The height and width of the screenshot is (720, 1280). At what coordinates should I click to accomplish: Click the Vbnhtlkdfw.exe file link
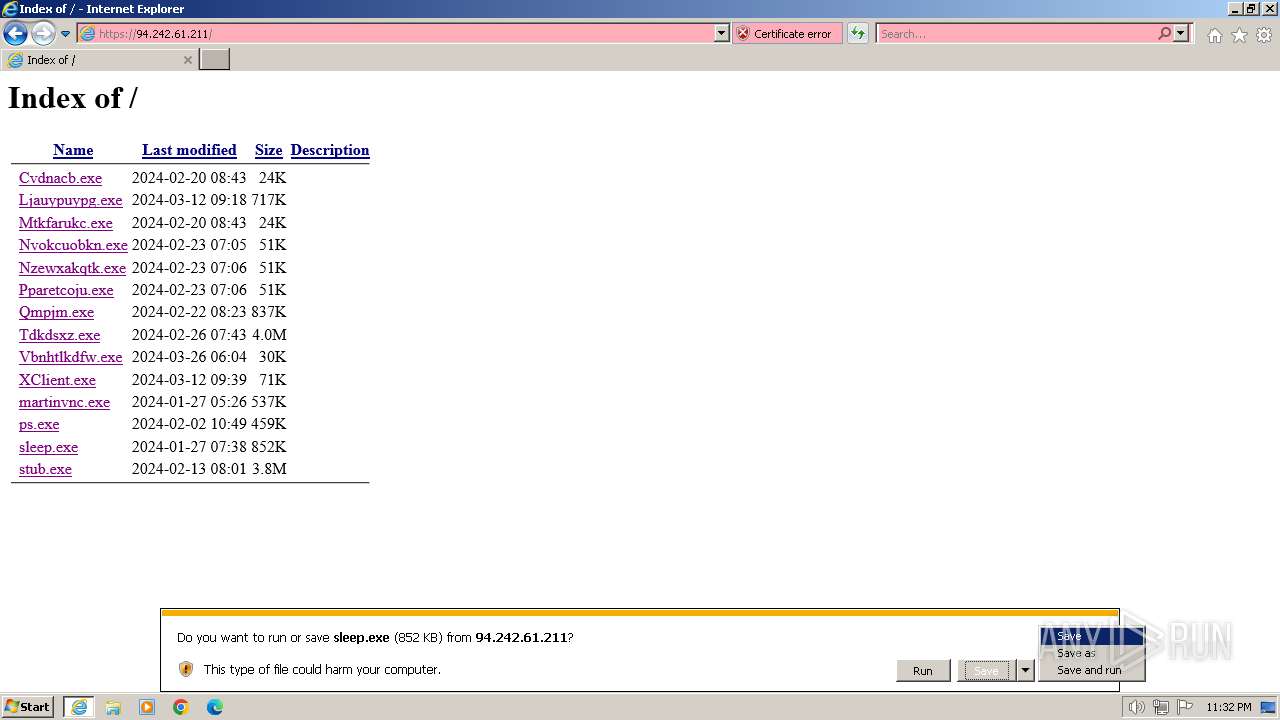[70, 357]
